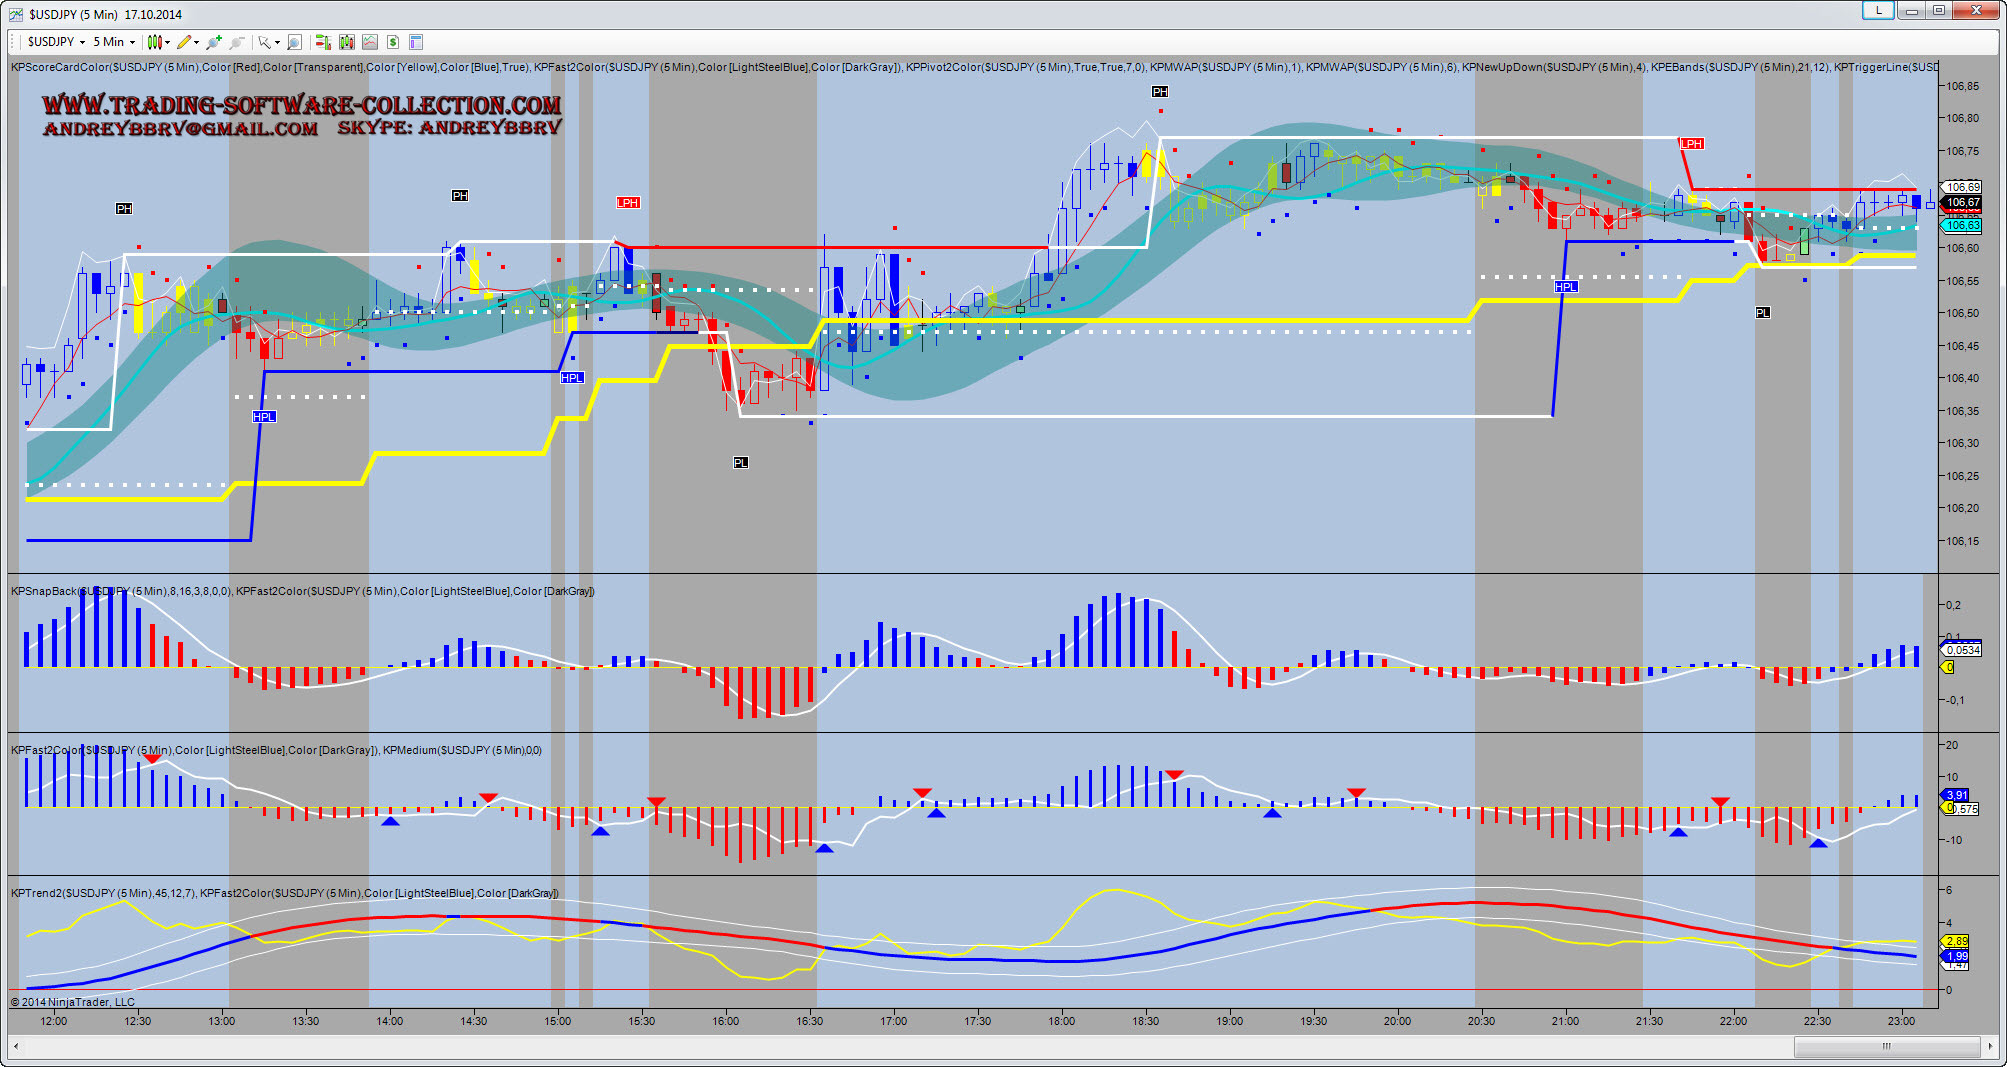
Task: Toggle the chart trader panel icon
Action: pos(322,42)
